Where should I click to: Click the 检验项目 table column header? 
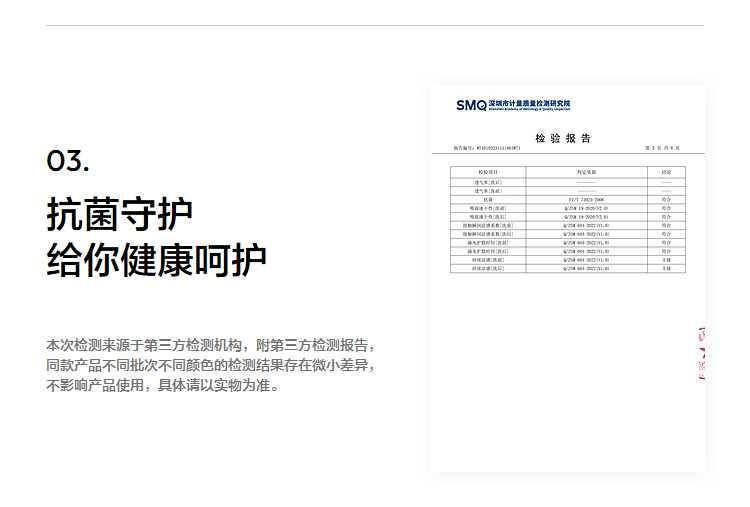(487, 172)
